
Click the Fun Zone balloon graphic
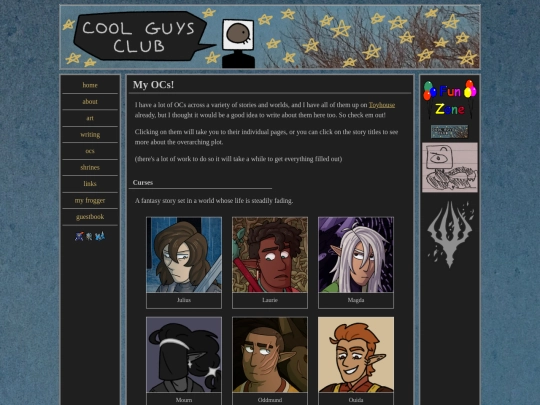point(450,100)
